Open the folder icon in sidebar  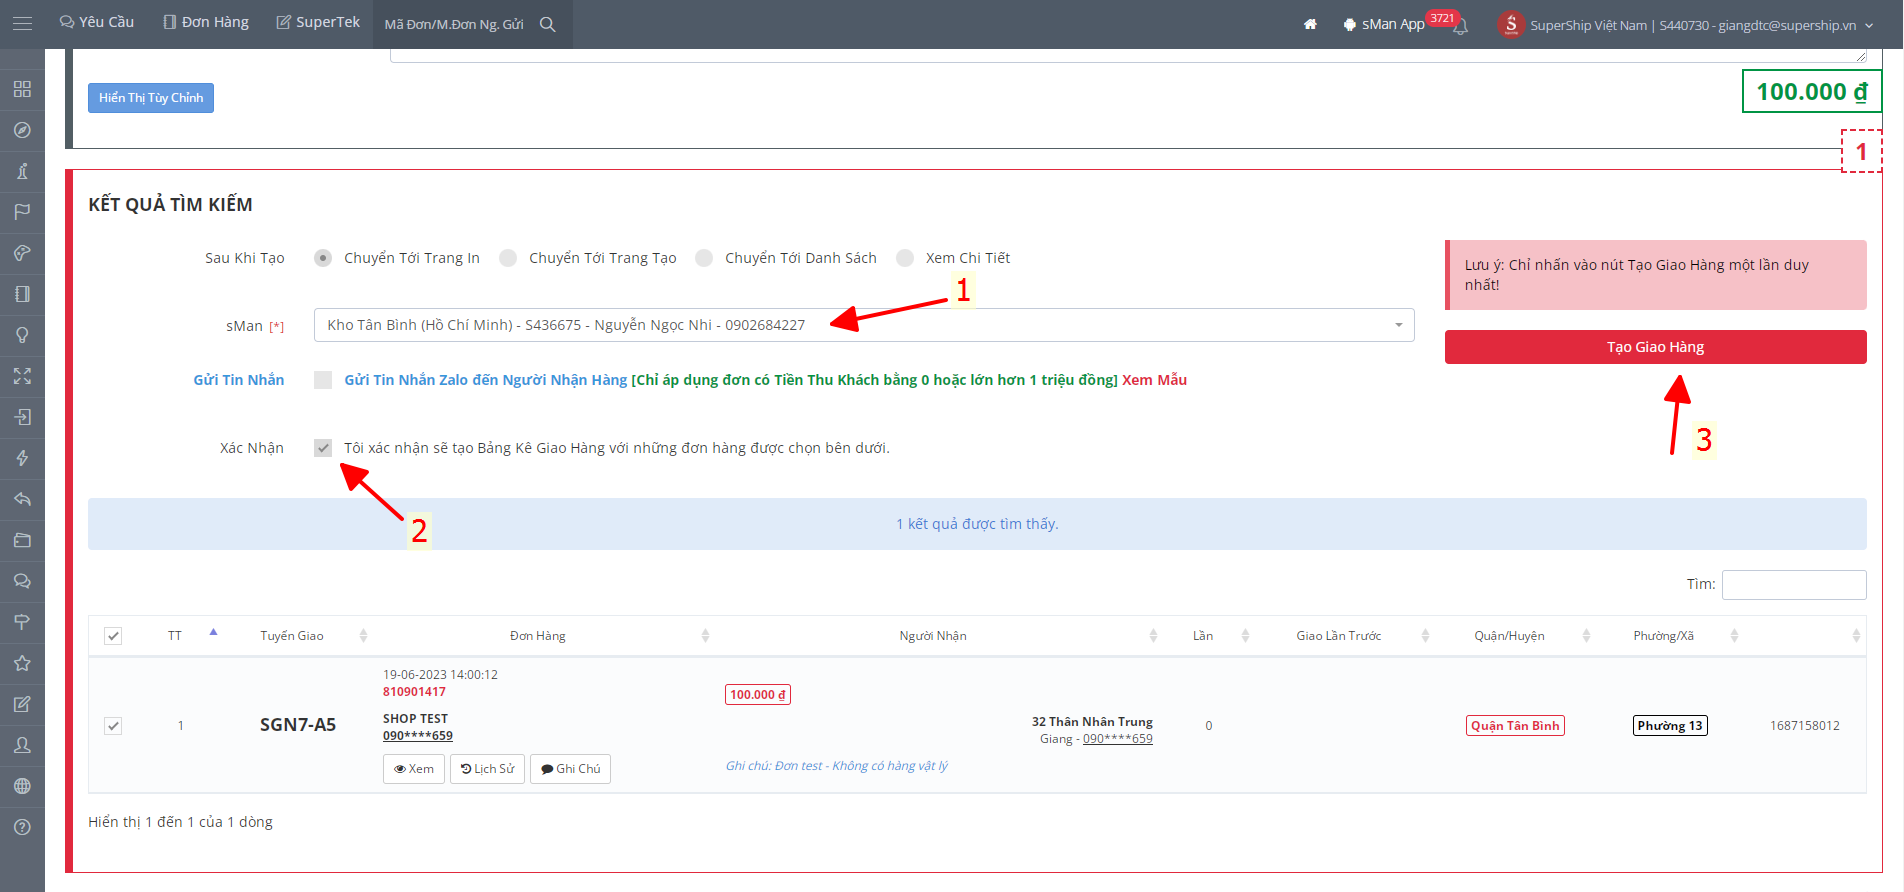(22, 540)
